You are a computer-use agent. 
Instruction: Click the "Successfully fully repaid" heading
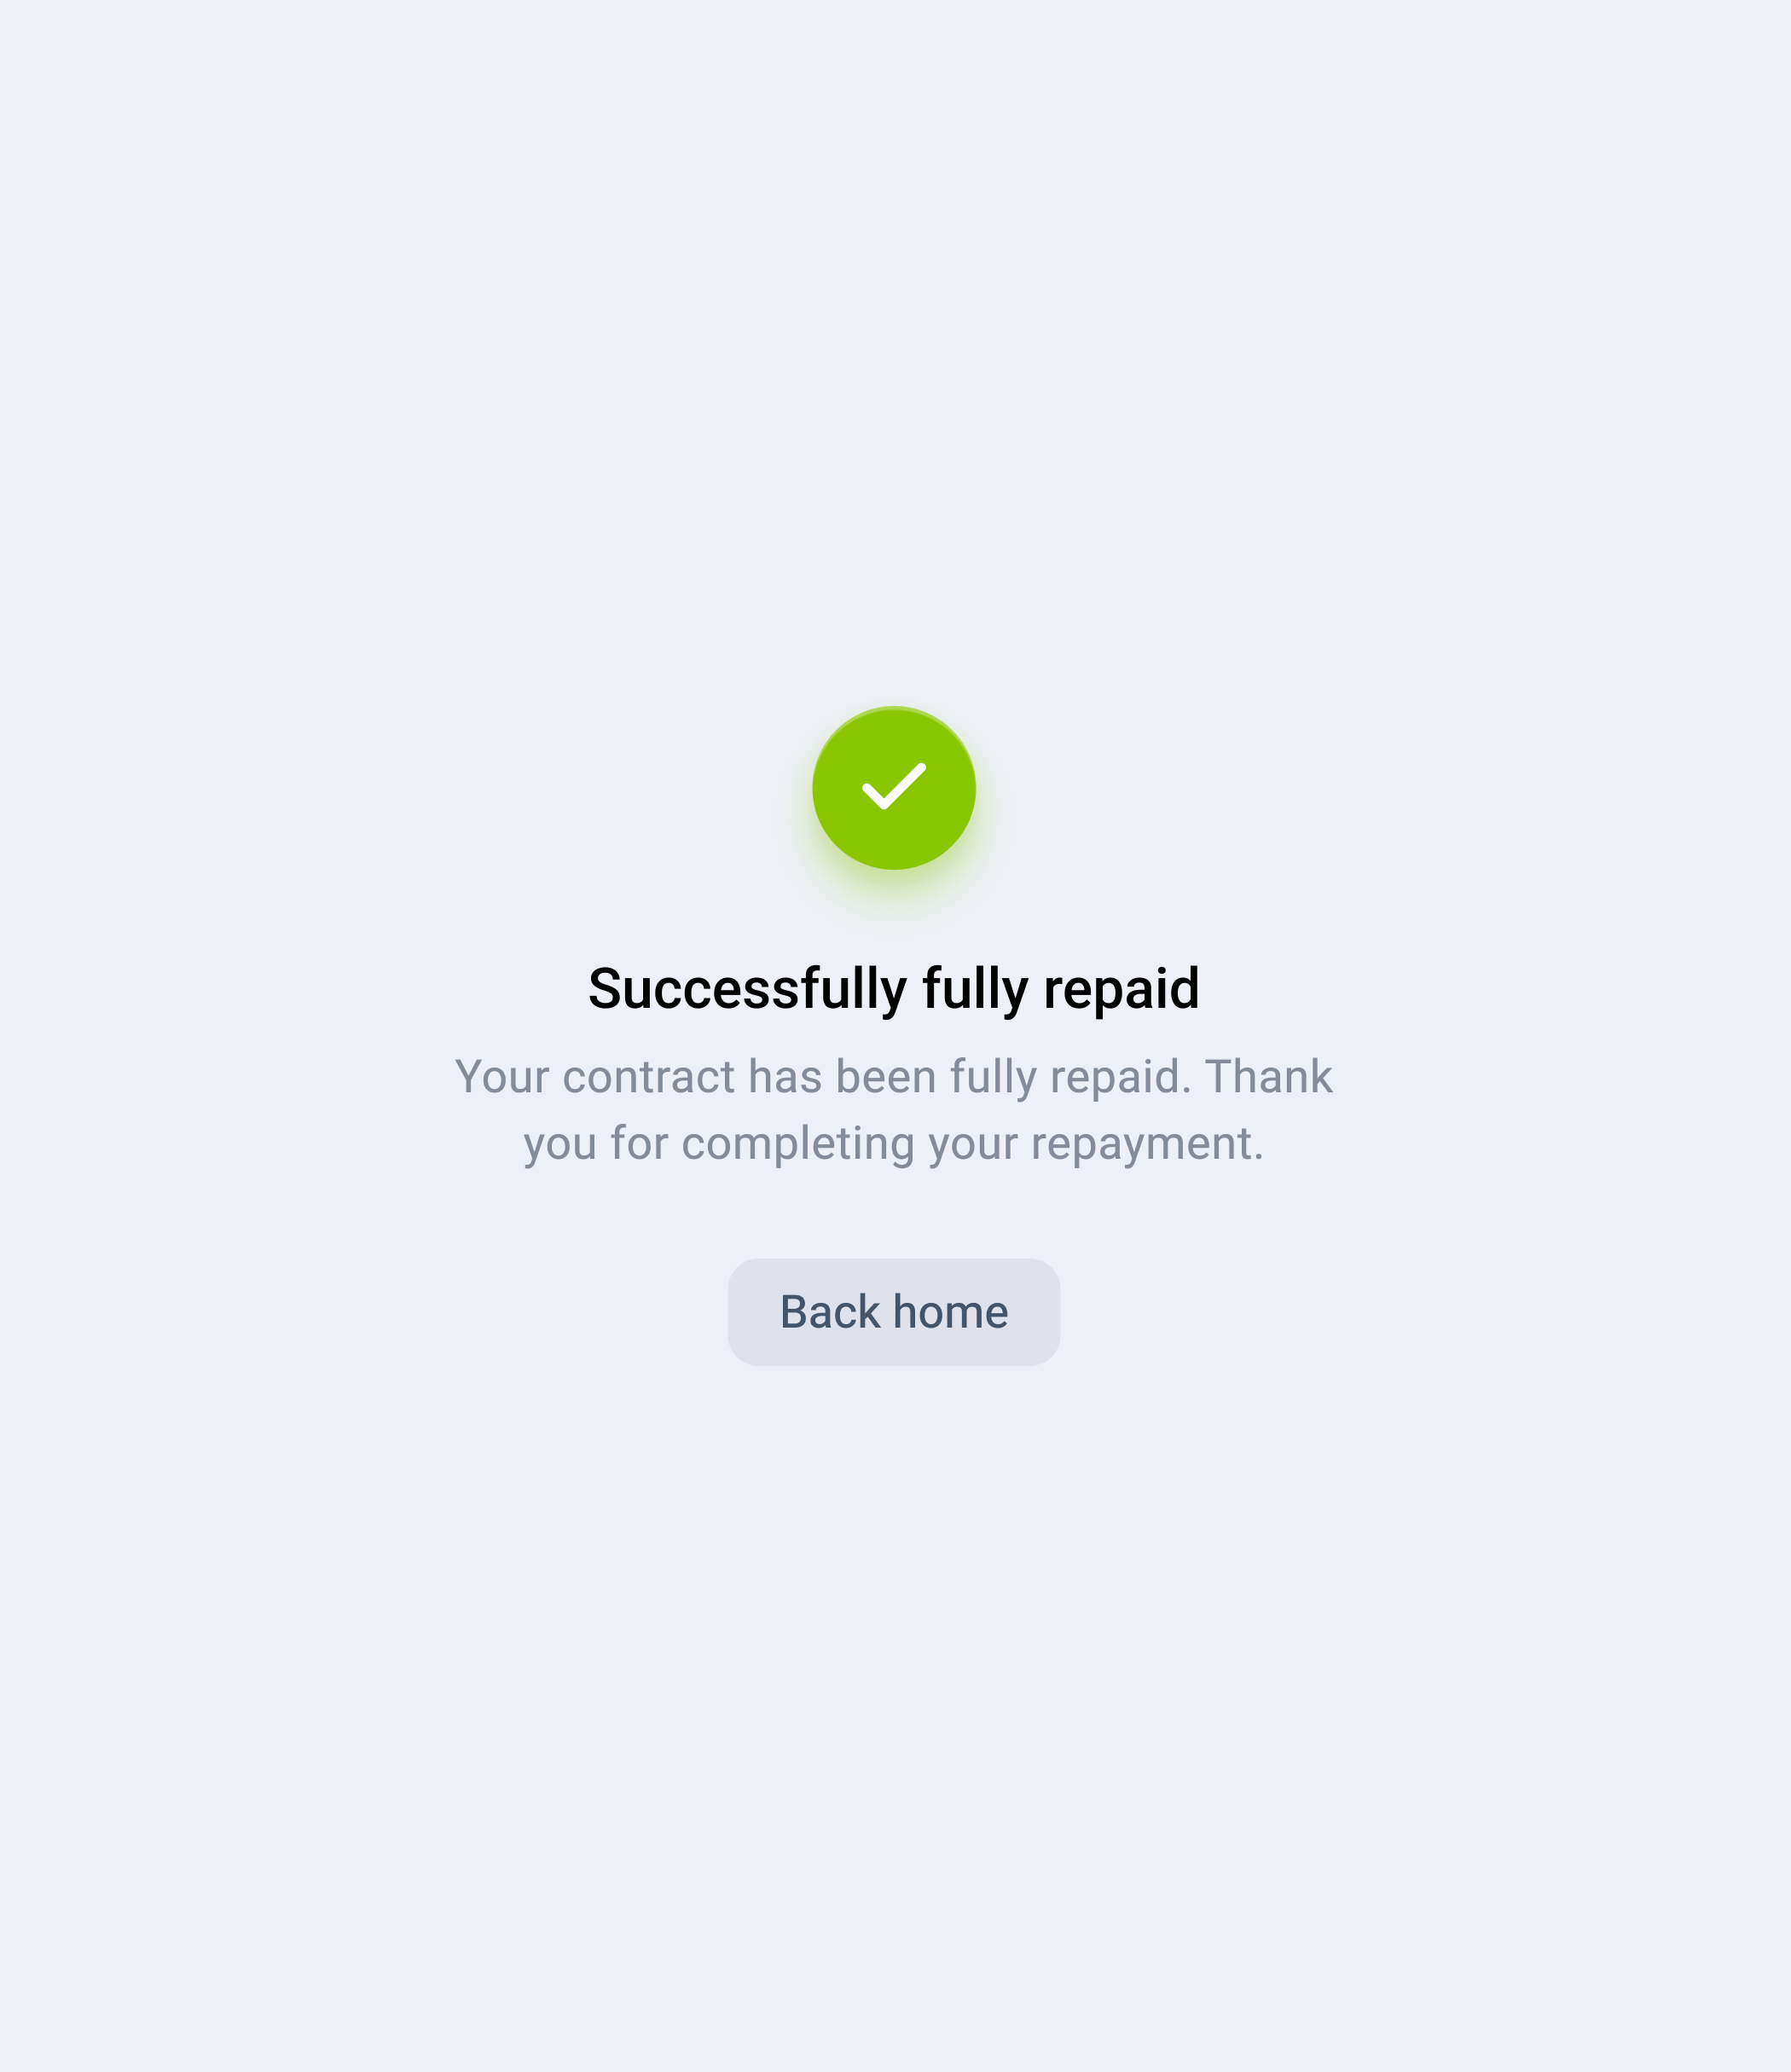tap(894, 989)
